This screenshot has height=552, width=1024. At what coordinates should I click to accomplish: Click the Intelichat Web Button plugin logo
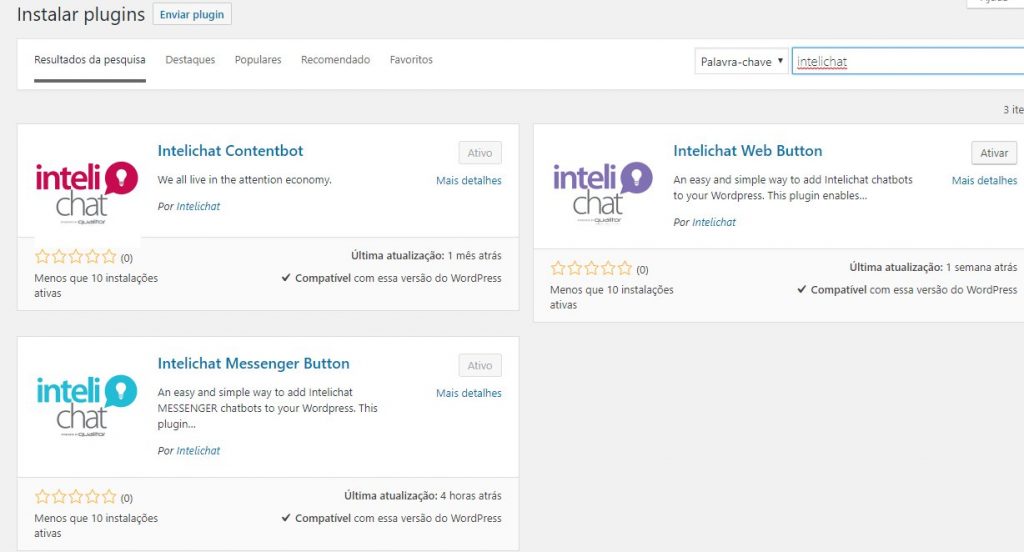pos(603,193)
